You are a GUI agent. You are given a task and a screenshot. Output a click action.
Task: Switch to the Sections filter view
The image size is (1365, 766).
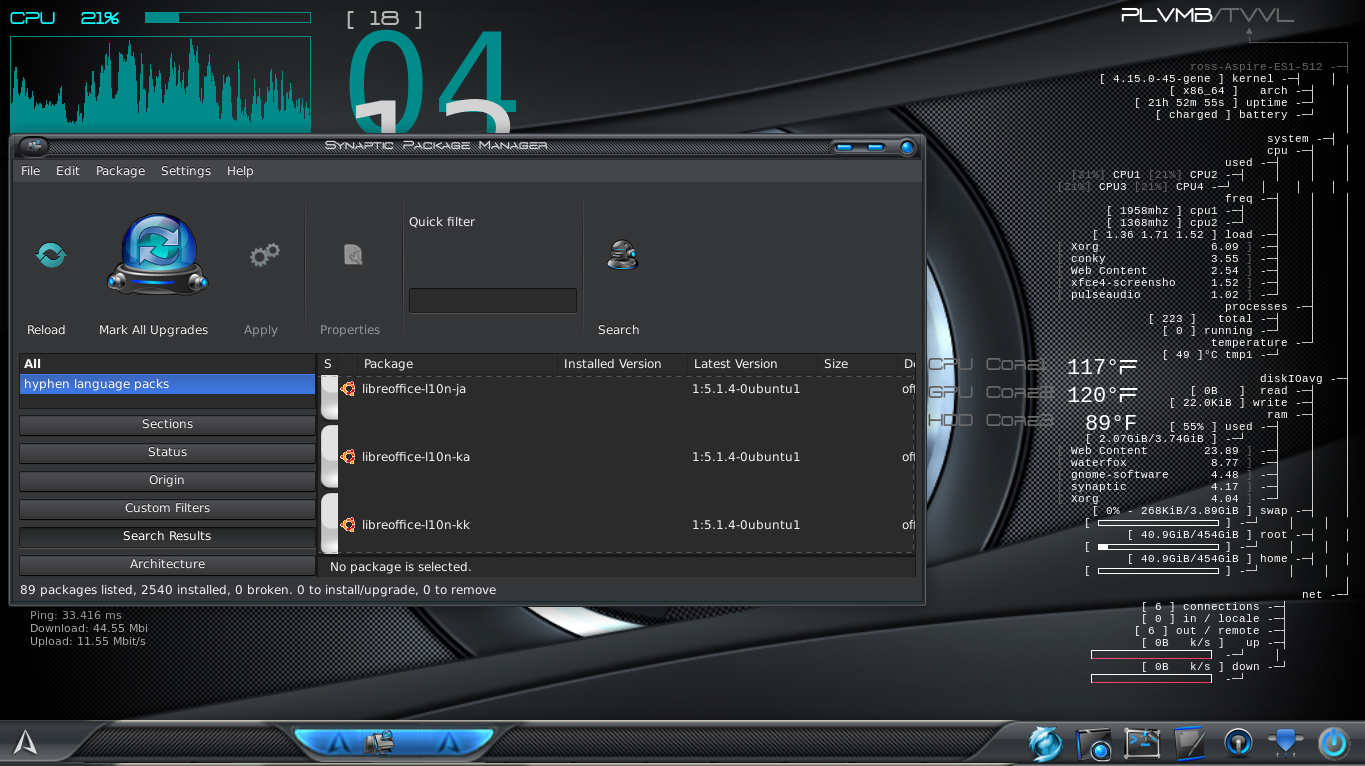(167, 424)
